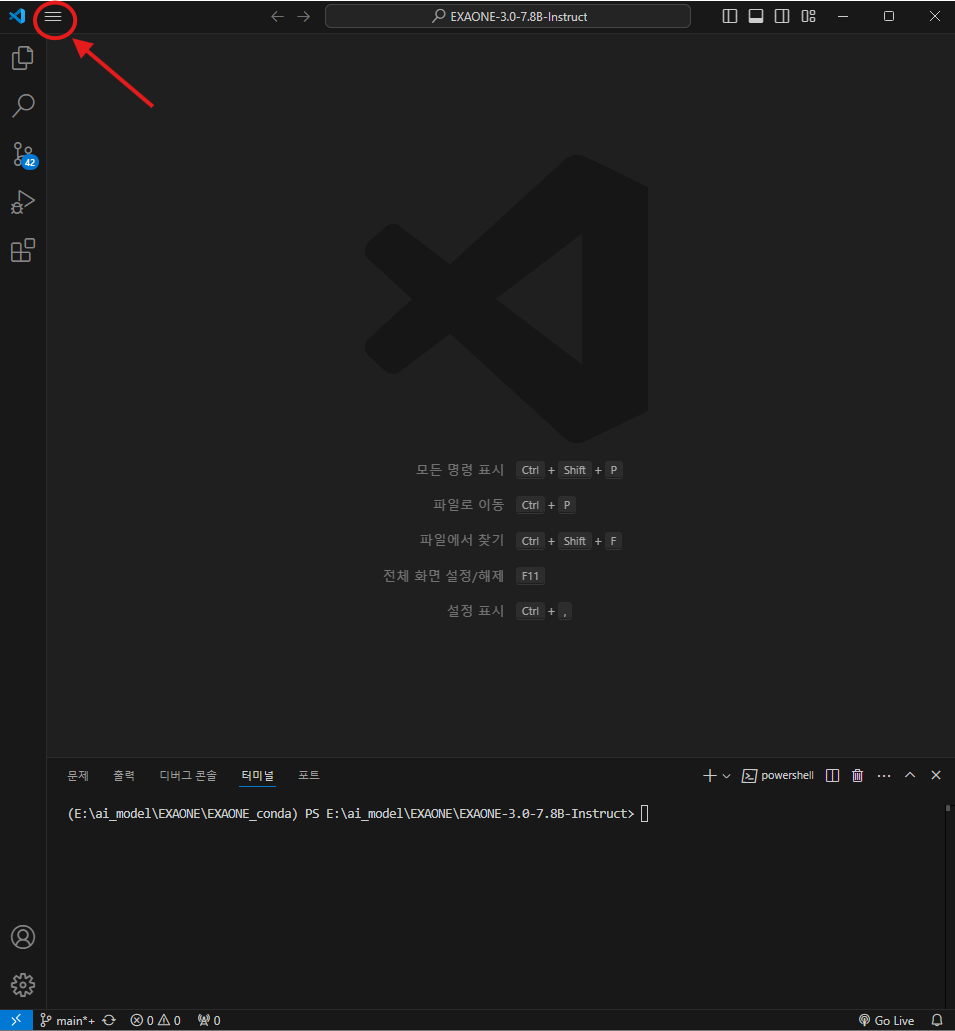Go forward with the right arrow
The width and height of the screenshot is (955, 1031).
pos(303,16)
